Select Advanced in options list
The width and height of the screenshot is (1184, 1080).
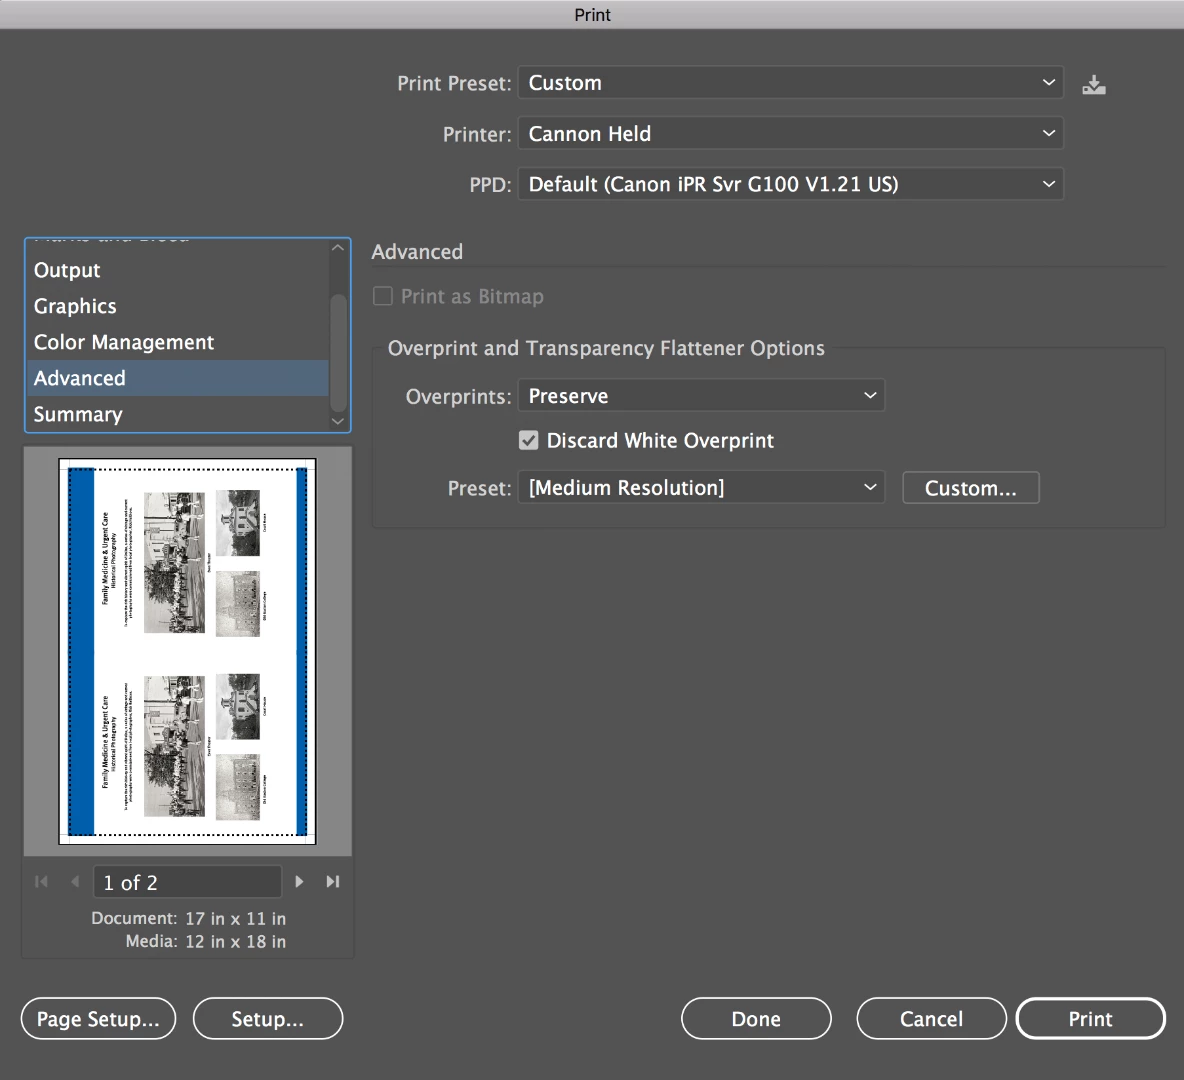178,378
